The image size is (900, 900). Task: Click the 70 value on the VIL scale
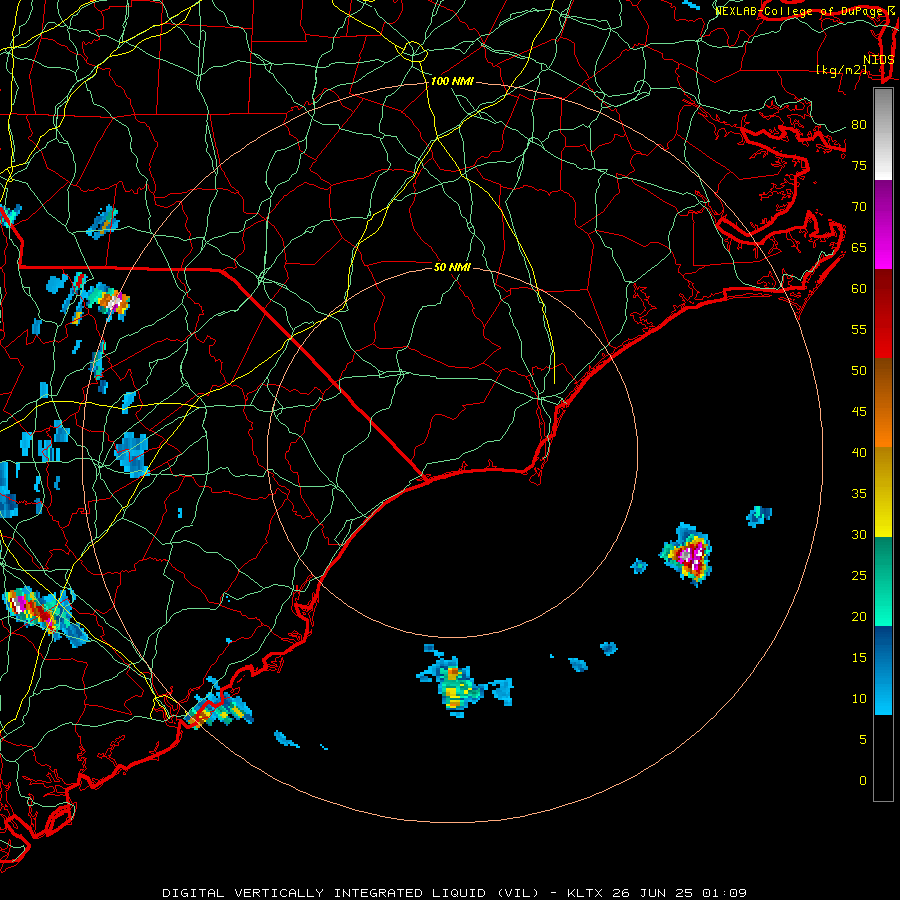[859, 207]
